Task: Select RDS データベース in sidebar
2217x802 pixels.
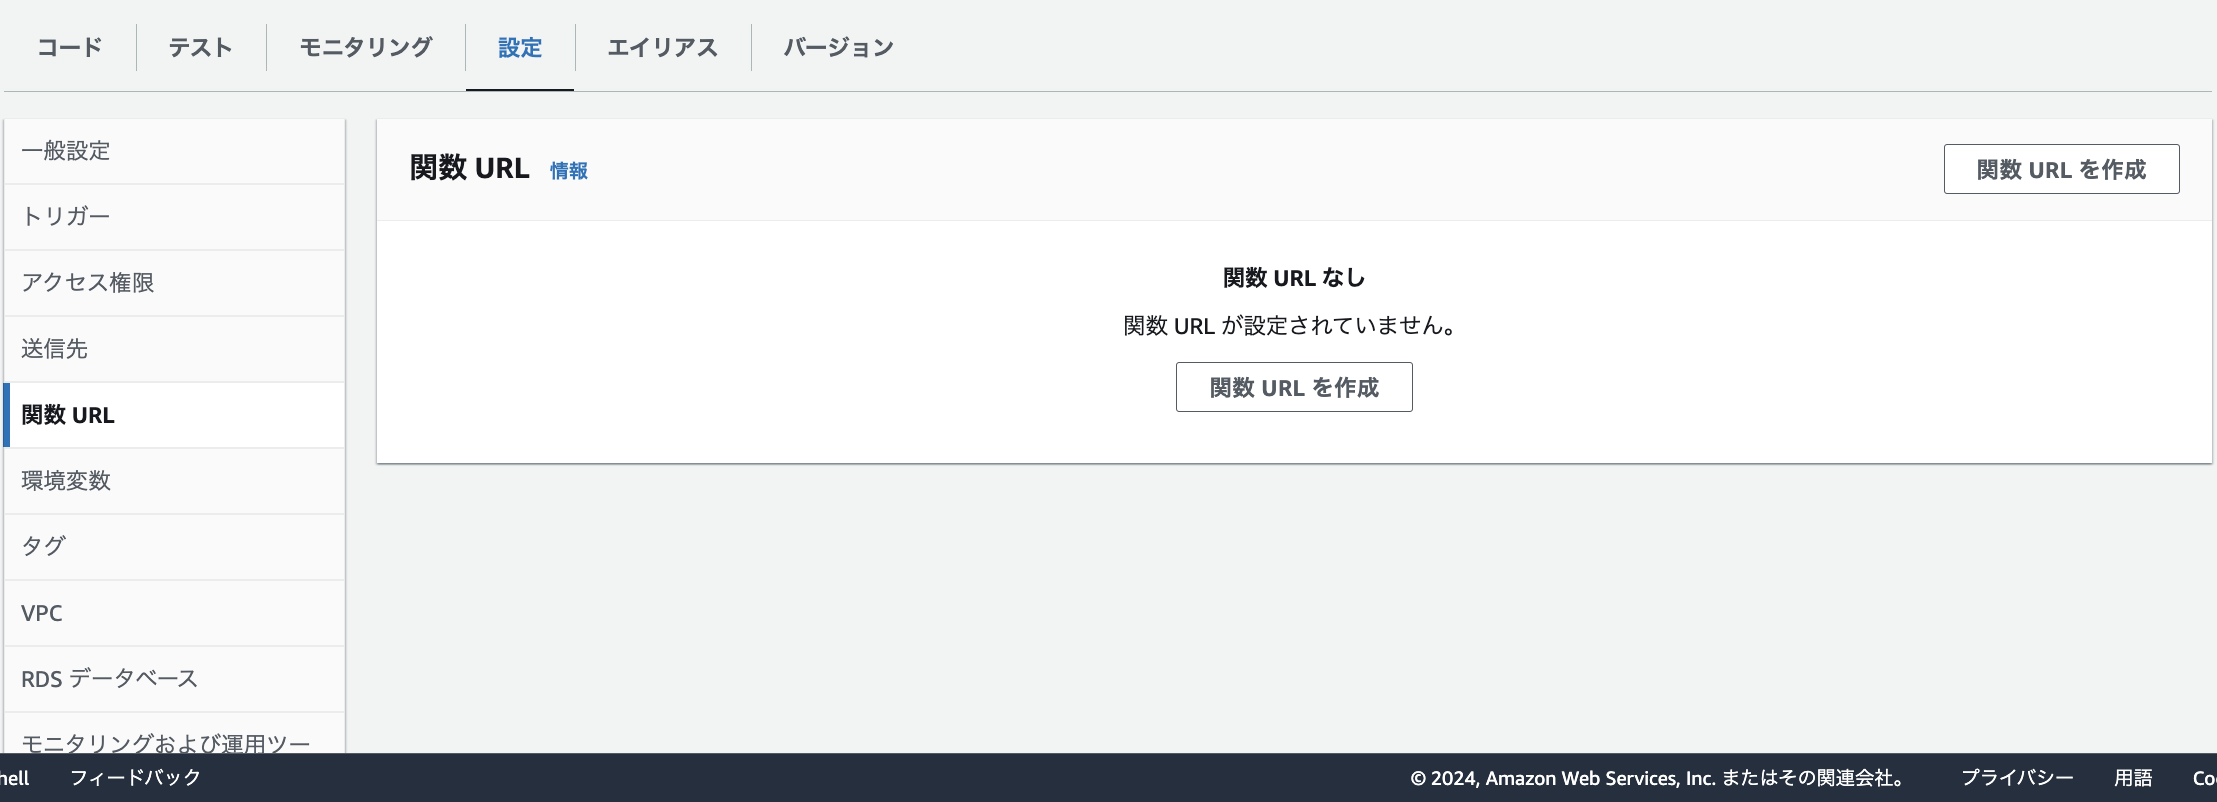Action: pos(110,679)
